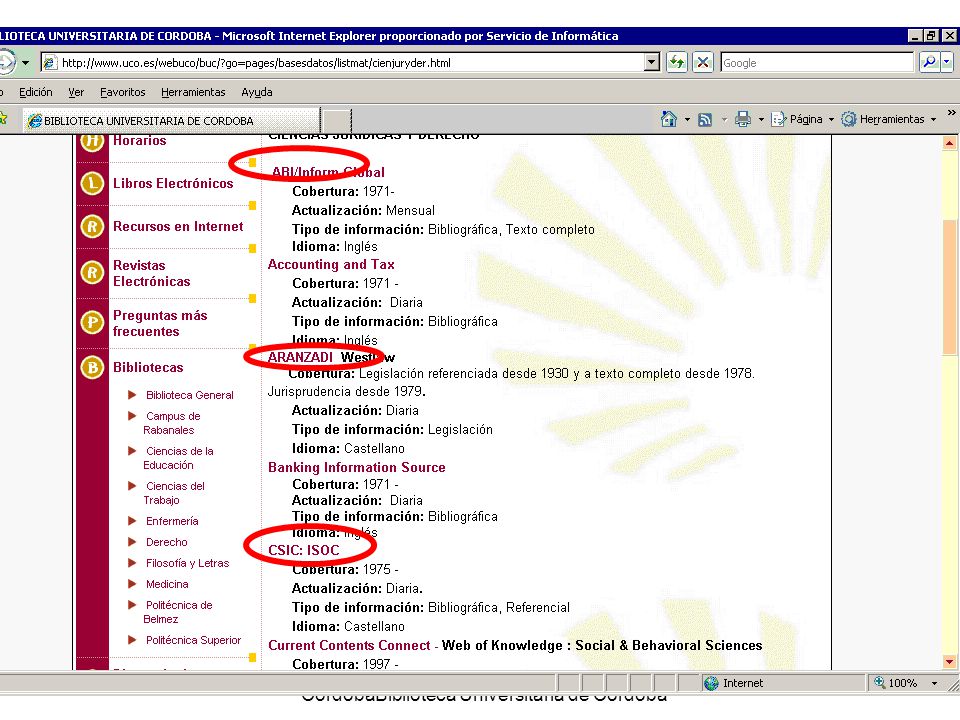960x720 pixels.
Task: Open the Ayuda menu
Action: pos(257,92)
